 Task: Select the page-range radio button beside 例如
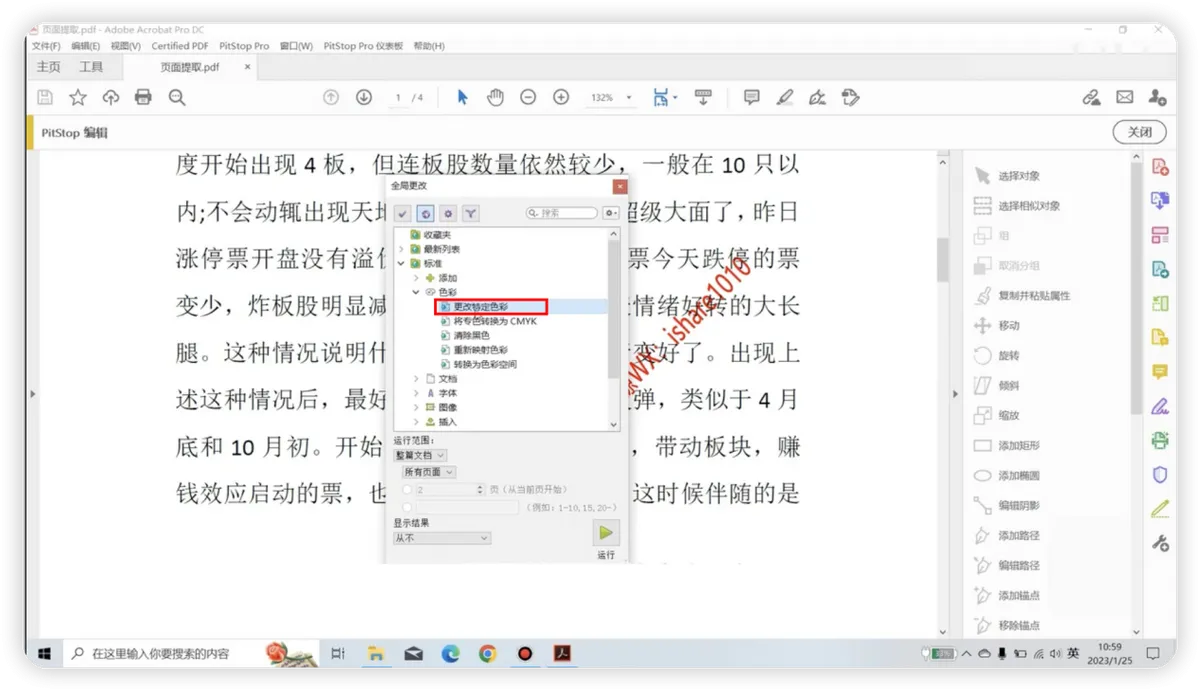click(407, 507)
